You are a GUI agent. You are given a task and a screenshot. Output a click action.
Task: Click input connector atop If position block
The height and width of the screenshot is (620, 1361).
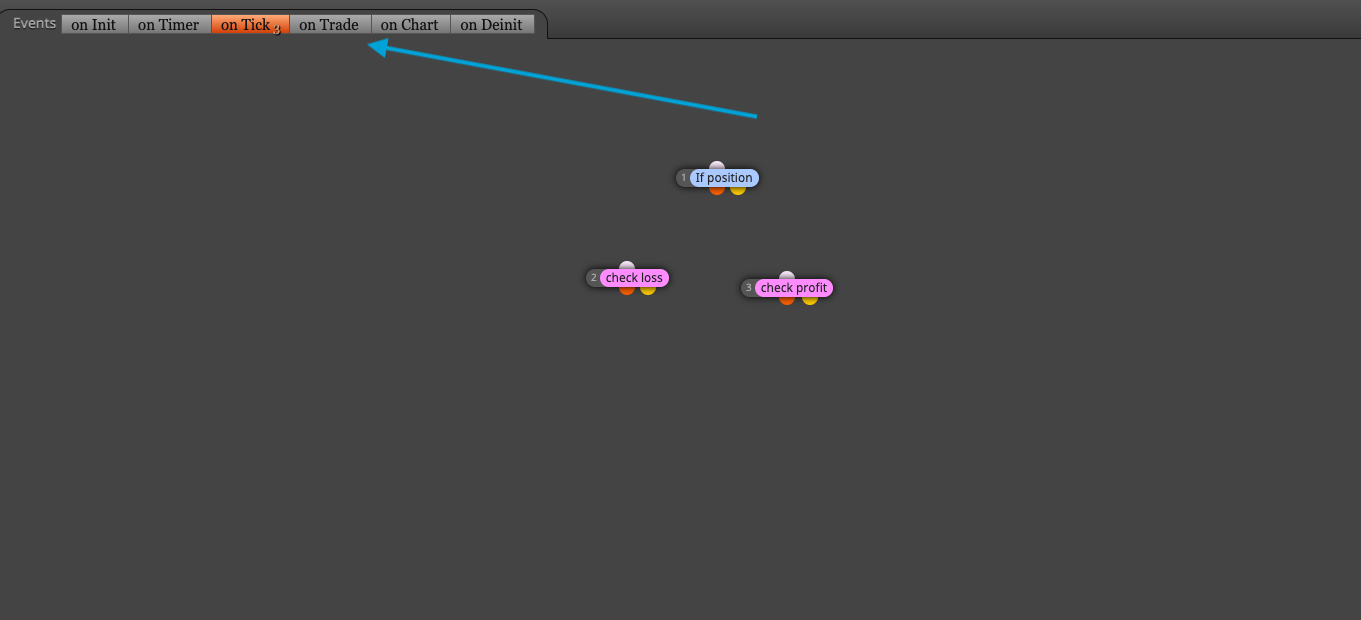pos(717,166)
